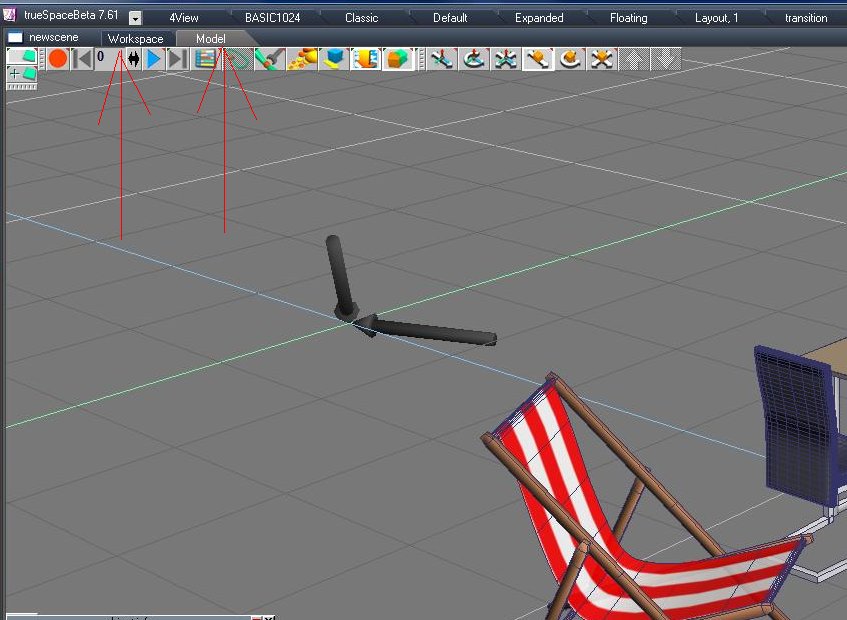Open the scene editor abacus icon
847x620 pixels.
[x=205, y=58]
